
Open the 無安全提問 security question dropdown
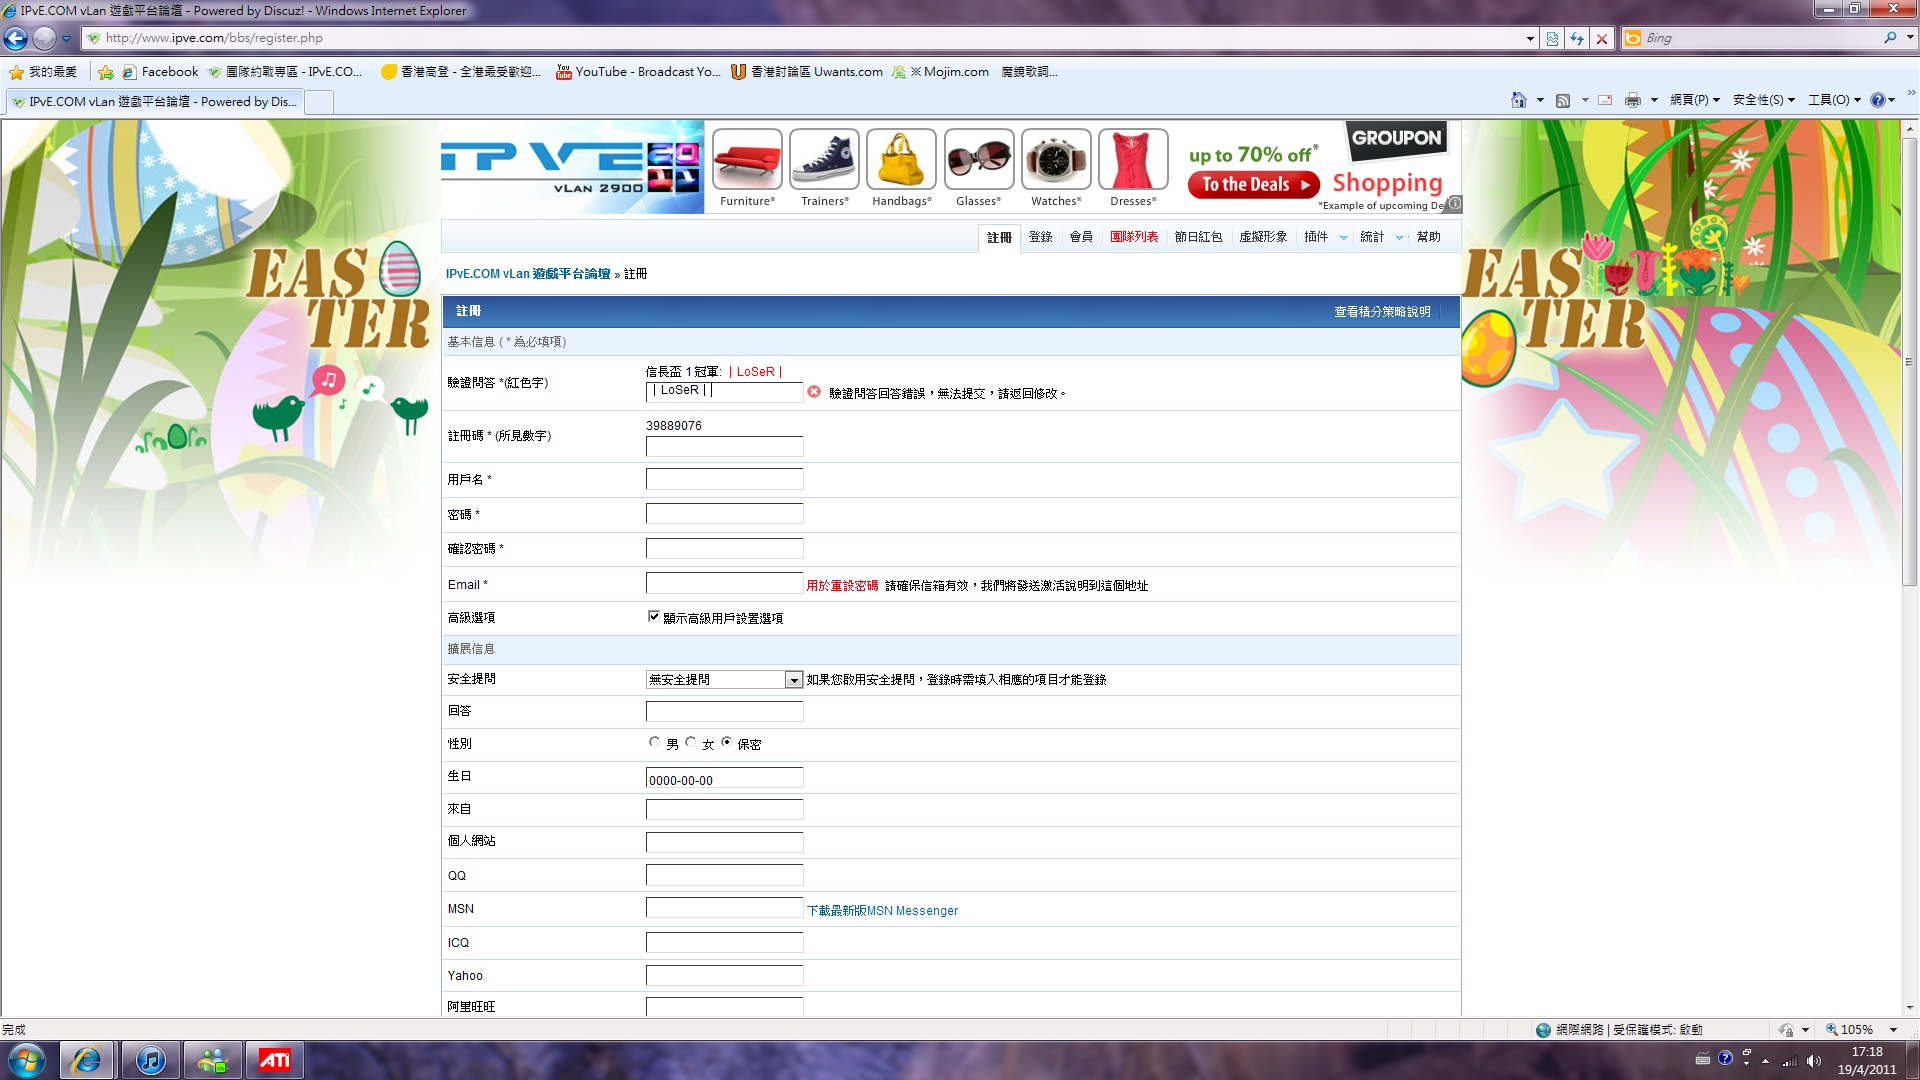794,680
